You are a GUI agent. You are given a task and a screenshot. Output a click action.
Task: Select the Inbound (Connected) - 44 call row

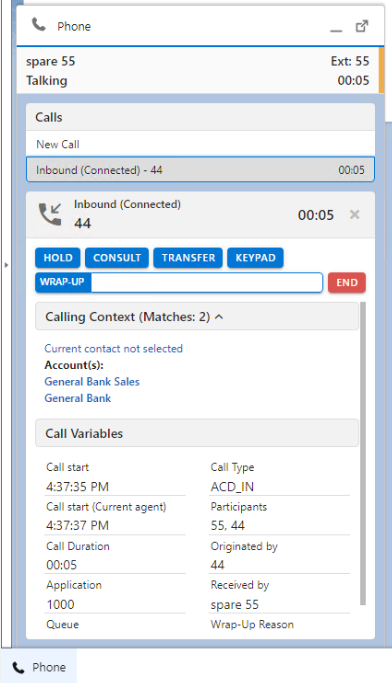[x=200, y=169]
